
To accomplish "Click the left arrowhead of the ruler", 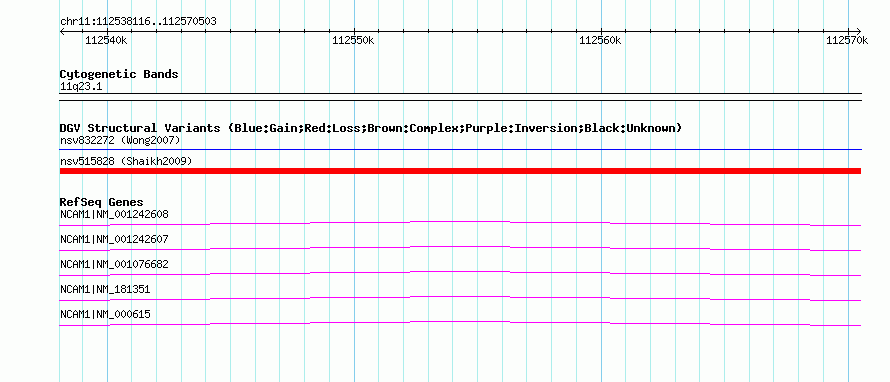I will click(x=62, y=31).
